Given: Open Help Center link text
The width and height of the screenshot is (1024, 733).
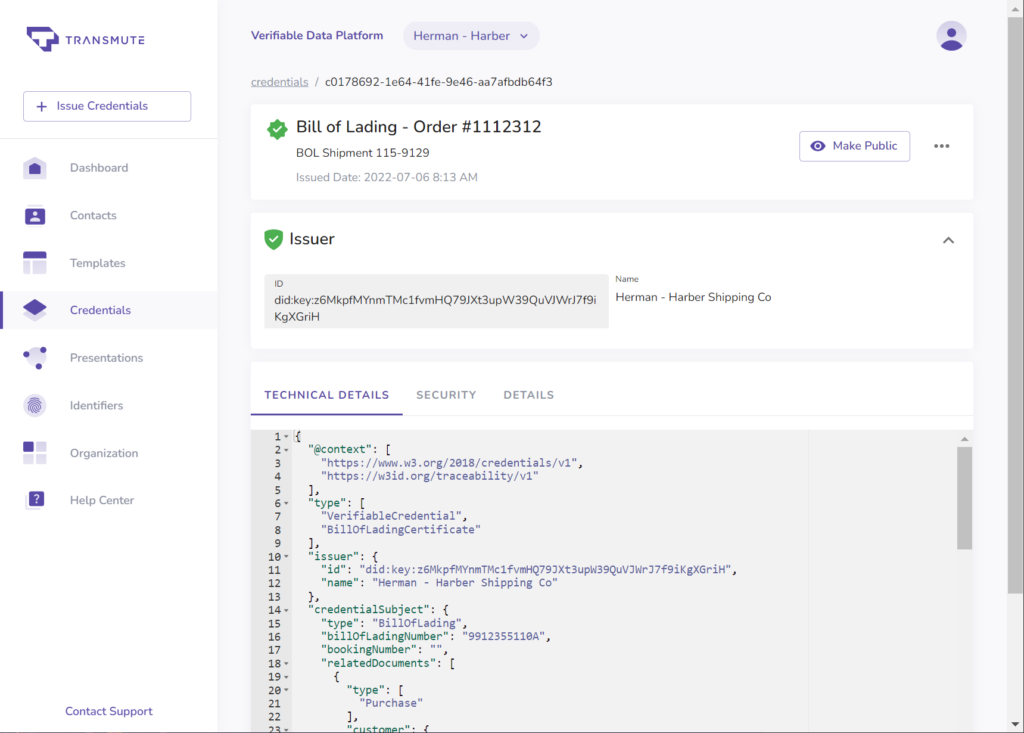Looking at the screenshot, I should (x=102, y=500).
